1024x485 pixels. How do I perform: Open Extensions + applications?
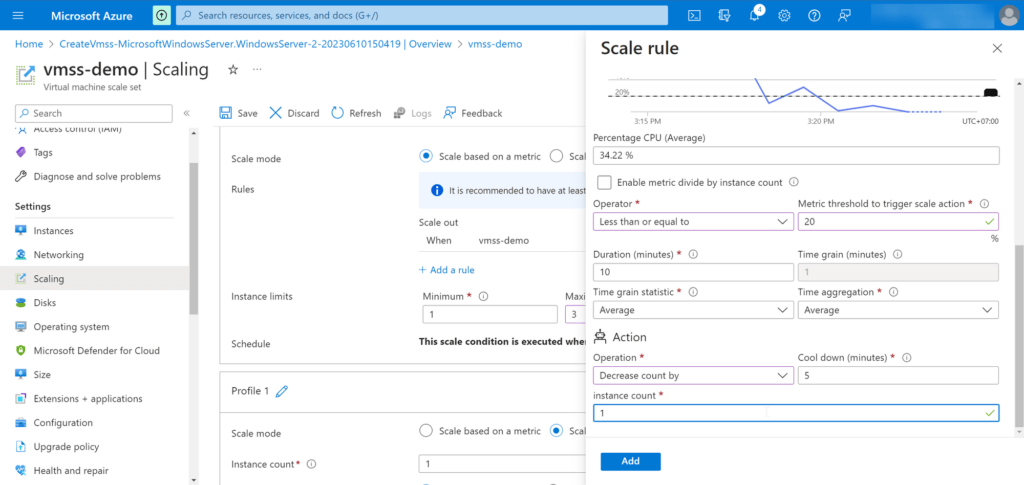point(88,399)
